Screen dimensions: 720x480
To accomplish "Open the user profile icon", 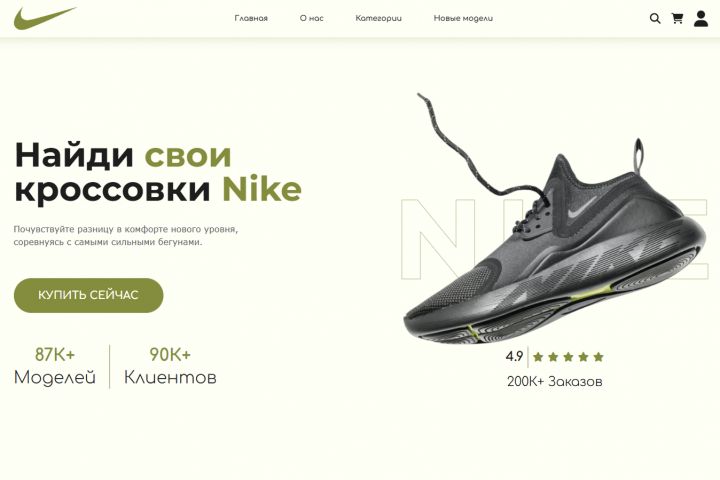I will (701, 19).
